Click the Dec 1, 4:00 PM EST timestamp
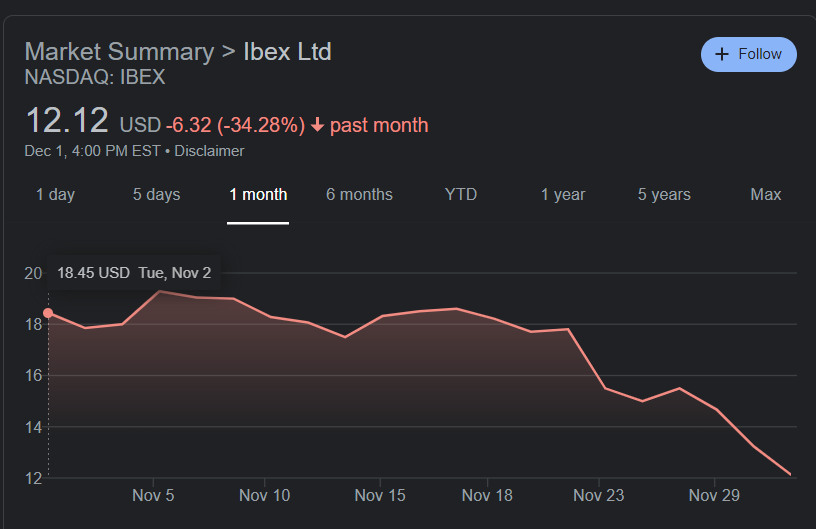Screen dimensions: 816x529 (x=92, y=151)
